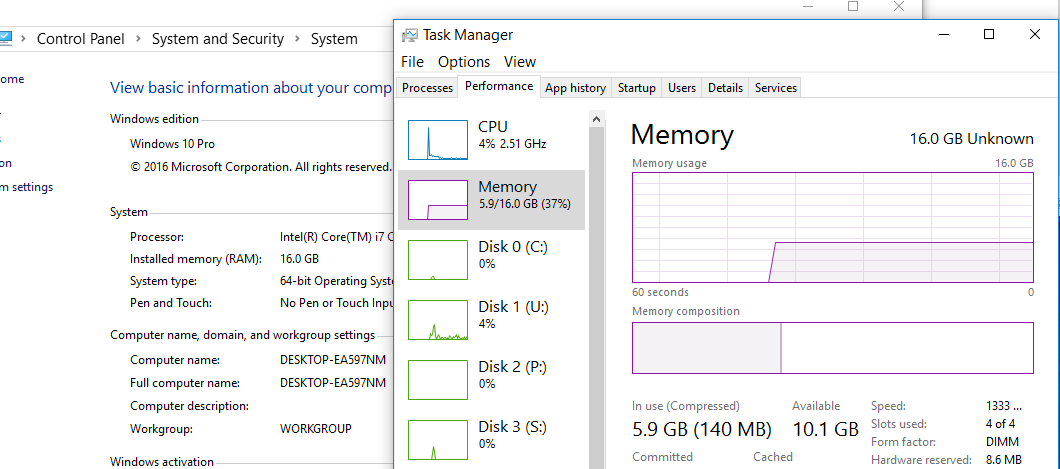Click the 16.0 GB installed memory value
1060x469 pixels.
pos(299,259)
